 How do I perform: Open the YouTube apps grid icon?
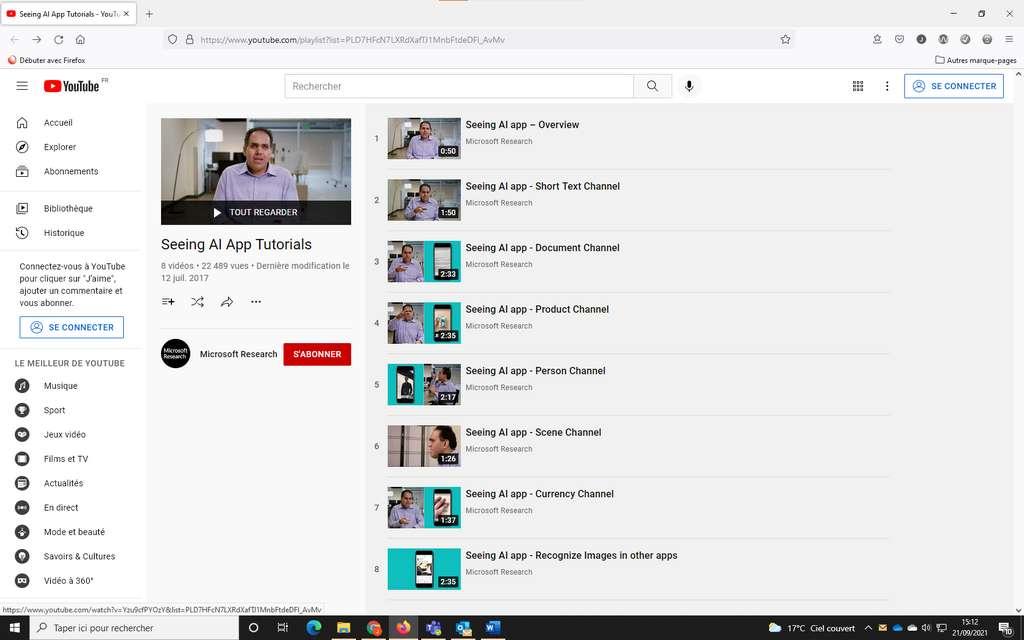pyautogui.click(x=858, y=86)
